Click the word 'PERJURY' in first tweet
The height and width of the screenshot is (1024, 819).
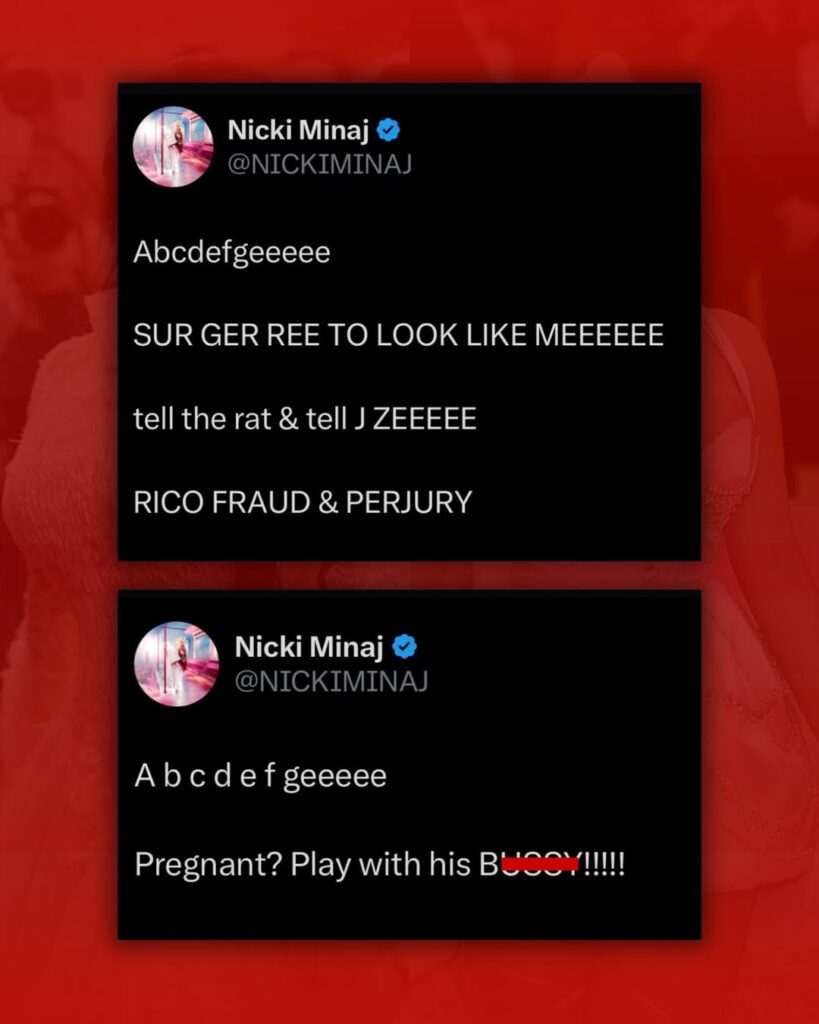pyautogui.click(x=409, y=502)
